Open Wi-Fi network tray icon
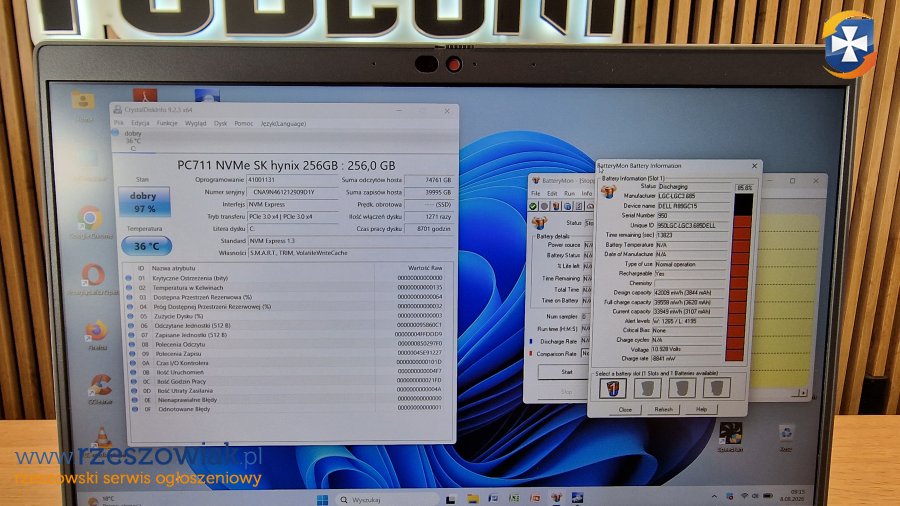900x506 pixels. click(x=744, y=496)
